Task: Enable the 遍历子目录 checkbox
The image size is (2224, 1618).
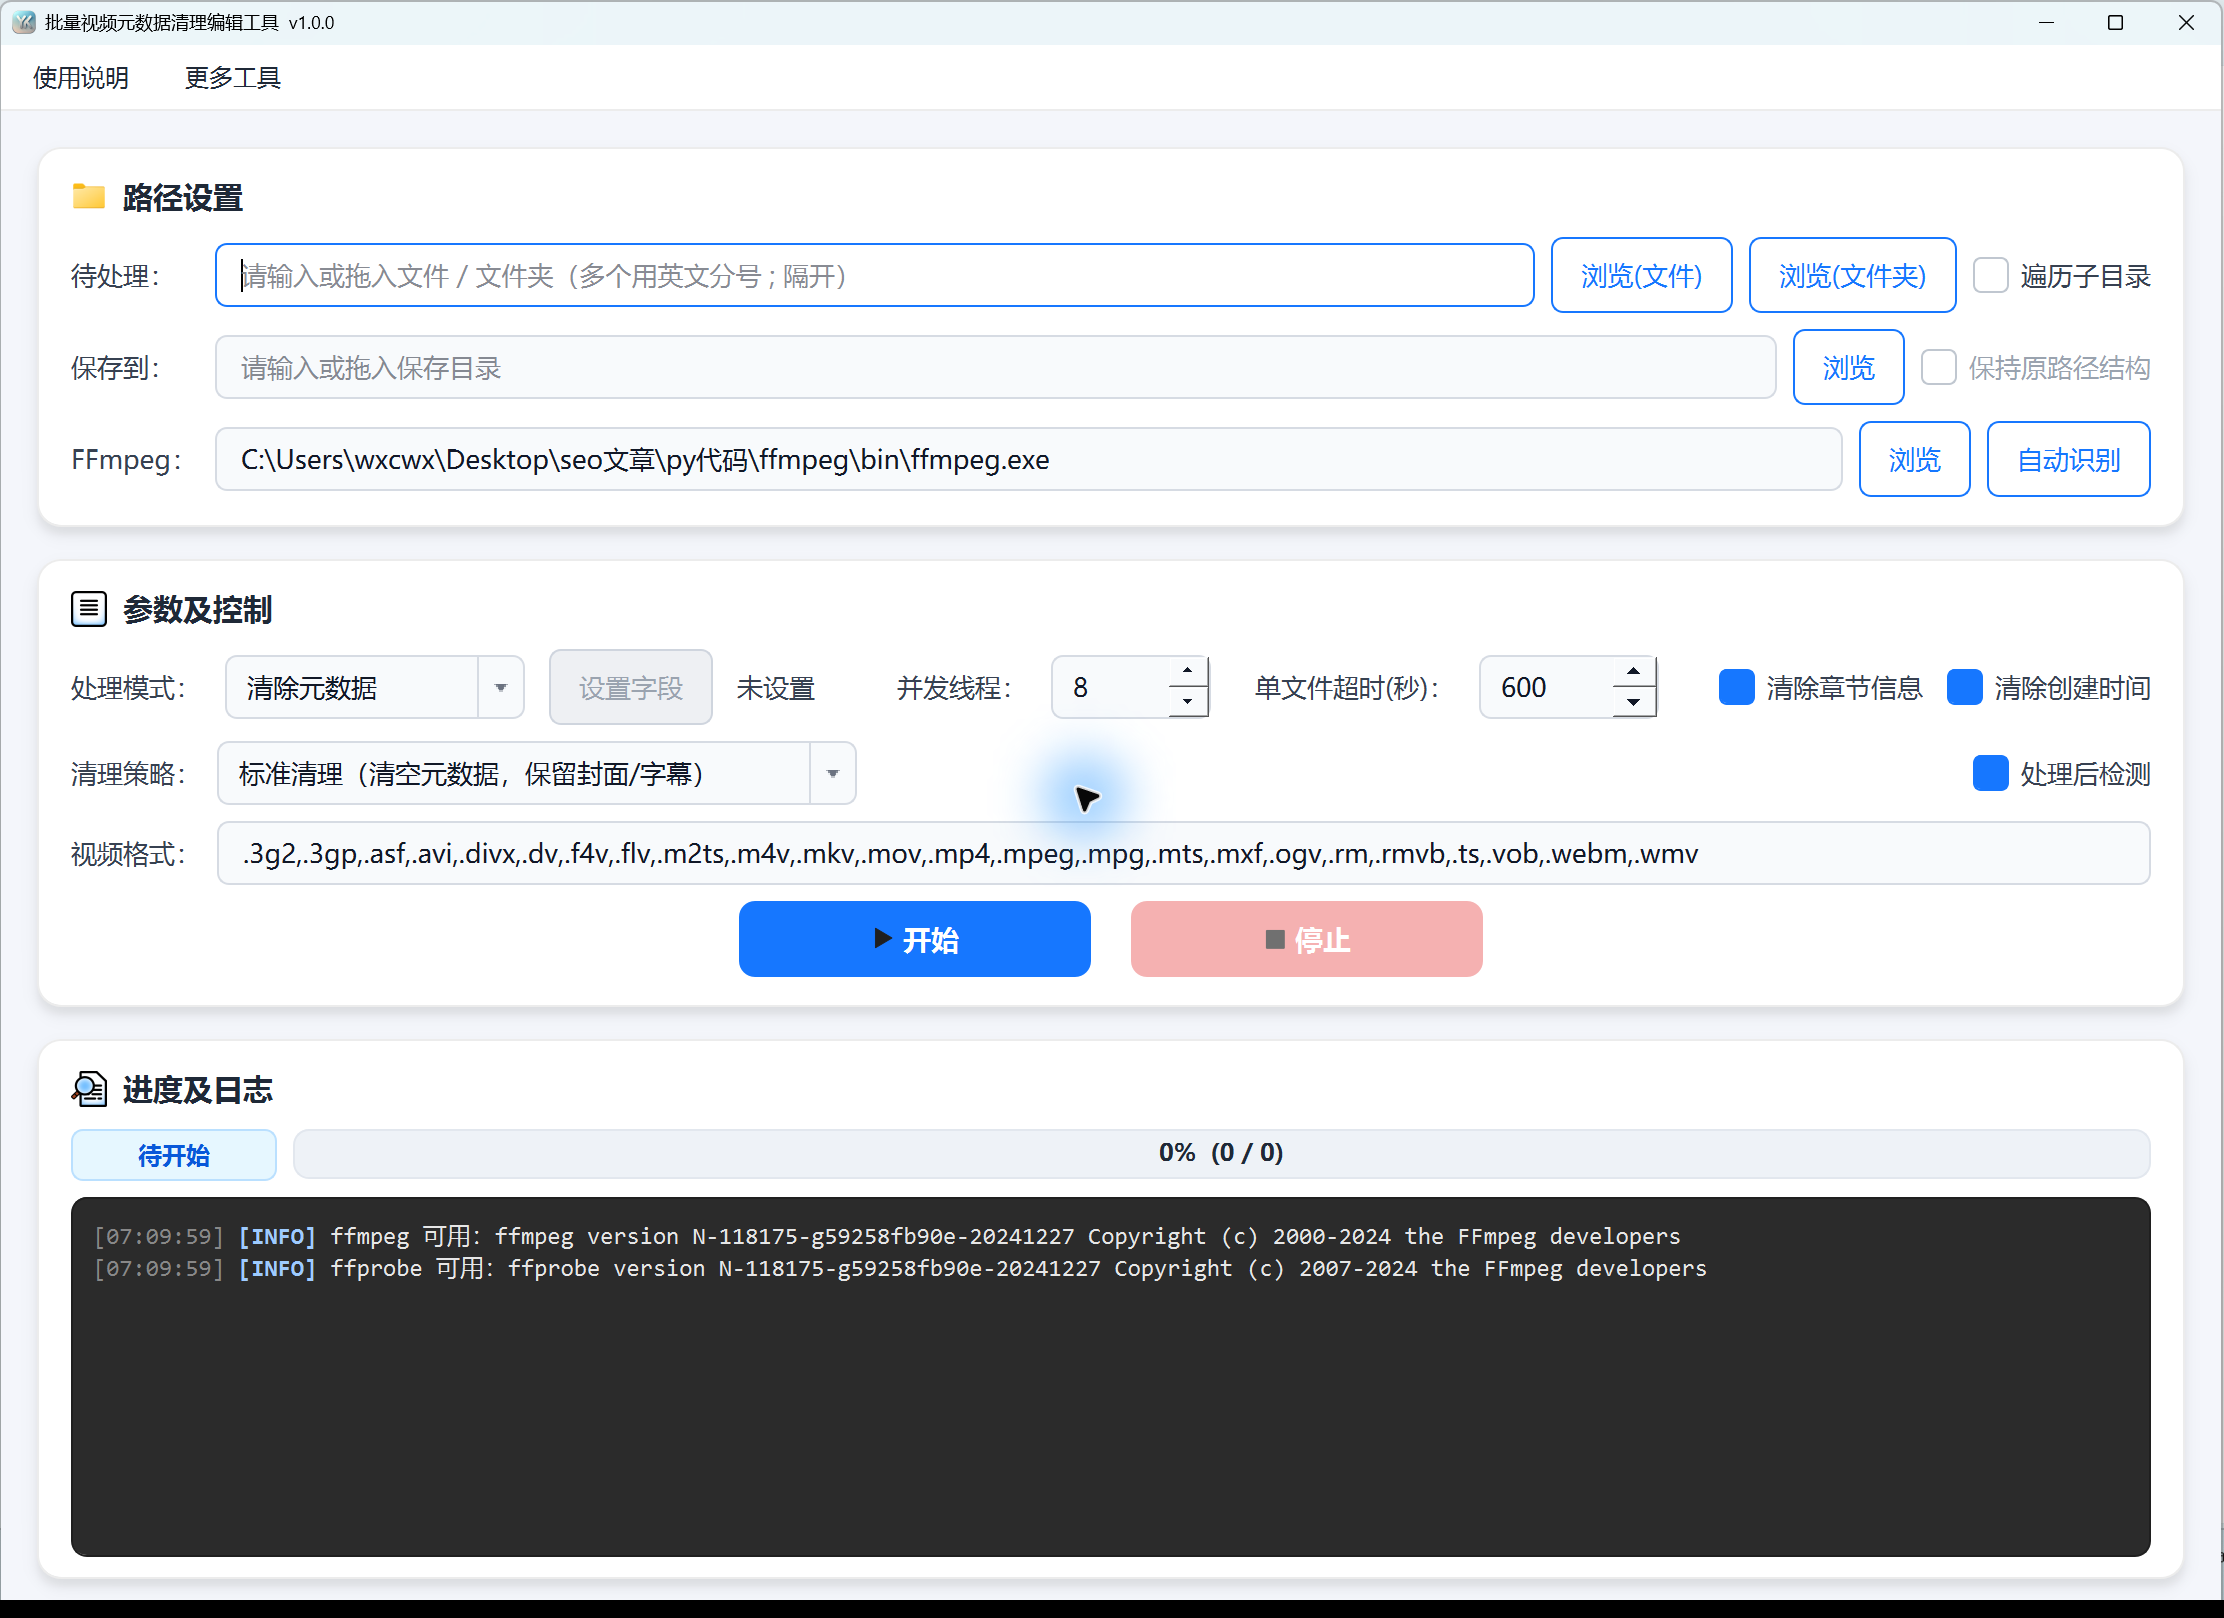Action: click(x=1990, y=275)
